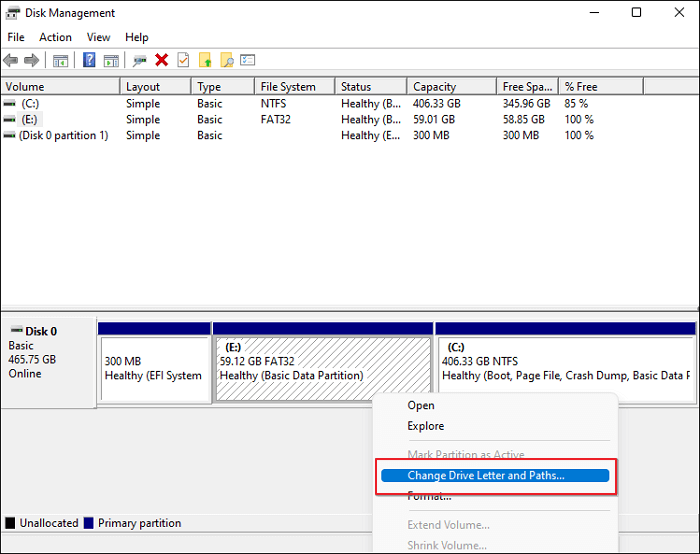
Task: Click the NTFS file system cell
Action: point(273,104)
